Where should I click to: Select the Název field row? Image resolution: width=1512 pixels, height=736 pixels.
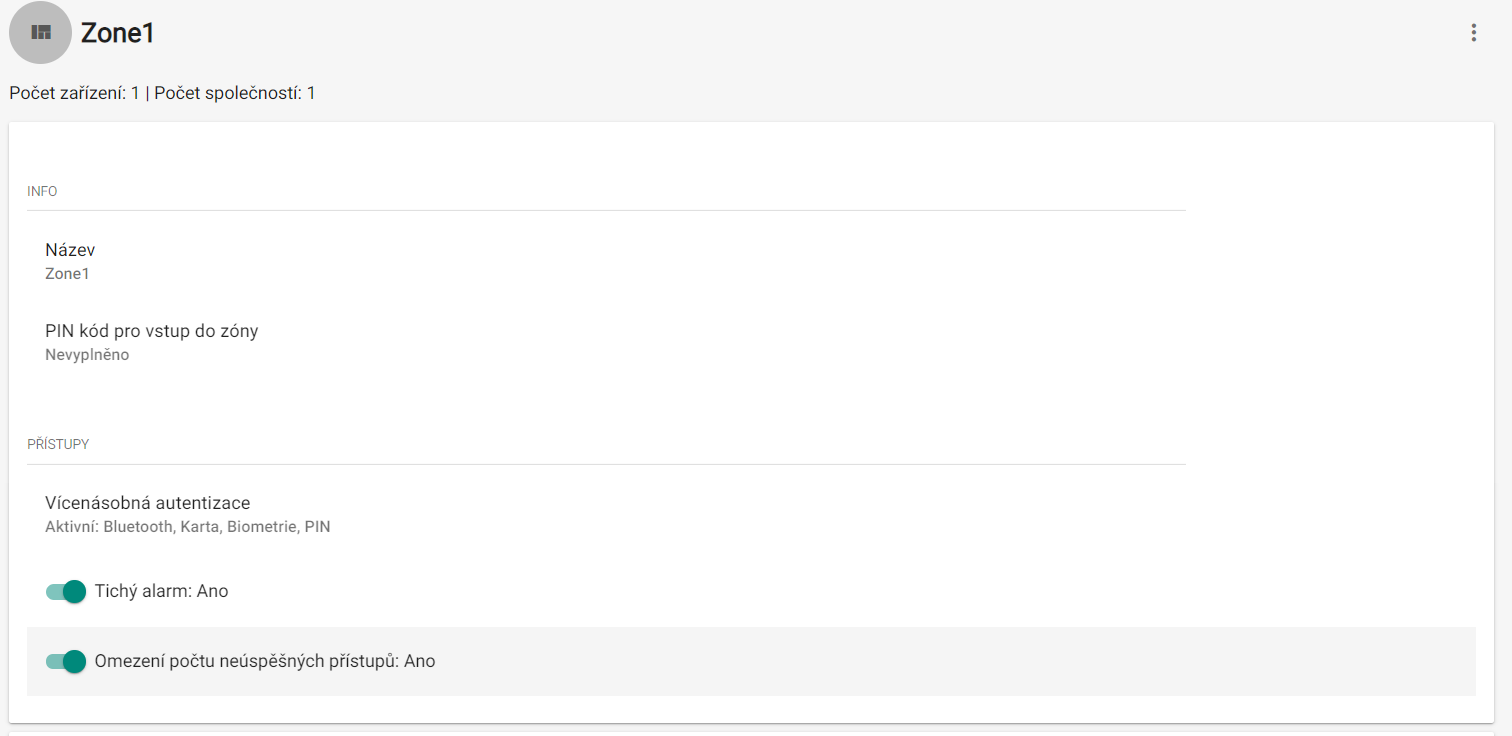(x=606, y=260)
